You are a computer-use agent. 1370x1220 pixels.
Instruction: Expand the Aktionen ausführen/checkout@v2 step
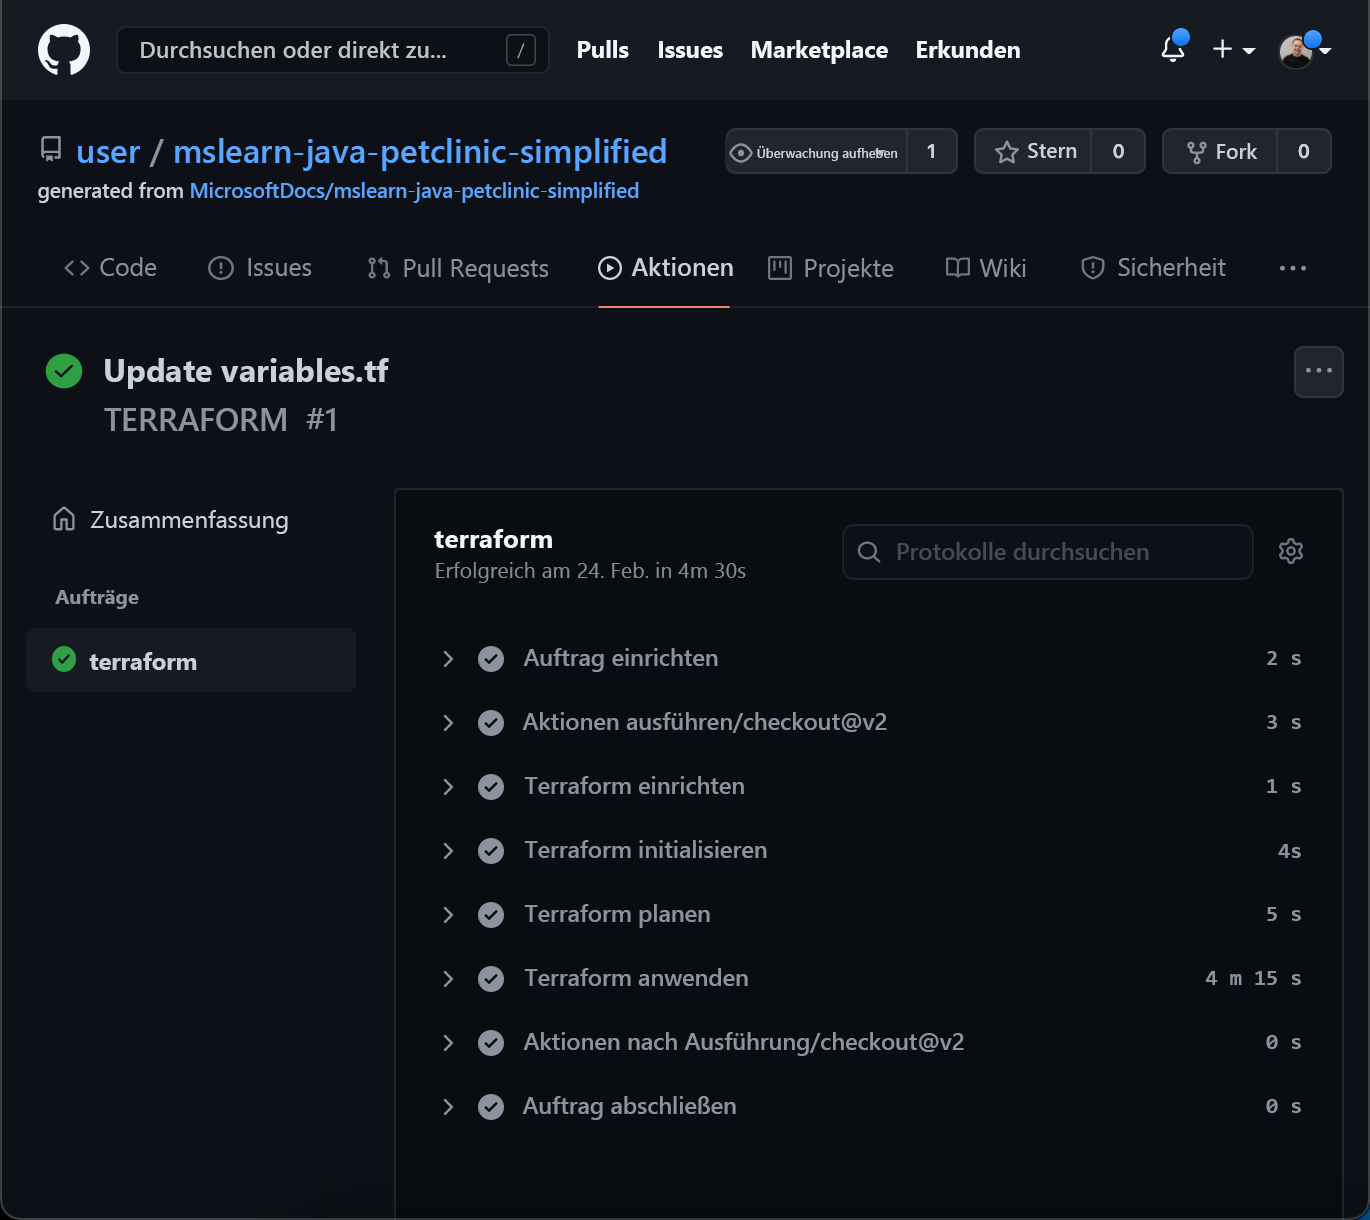[448, 723]
